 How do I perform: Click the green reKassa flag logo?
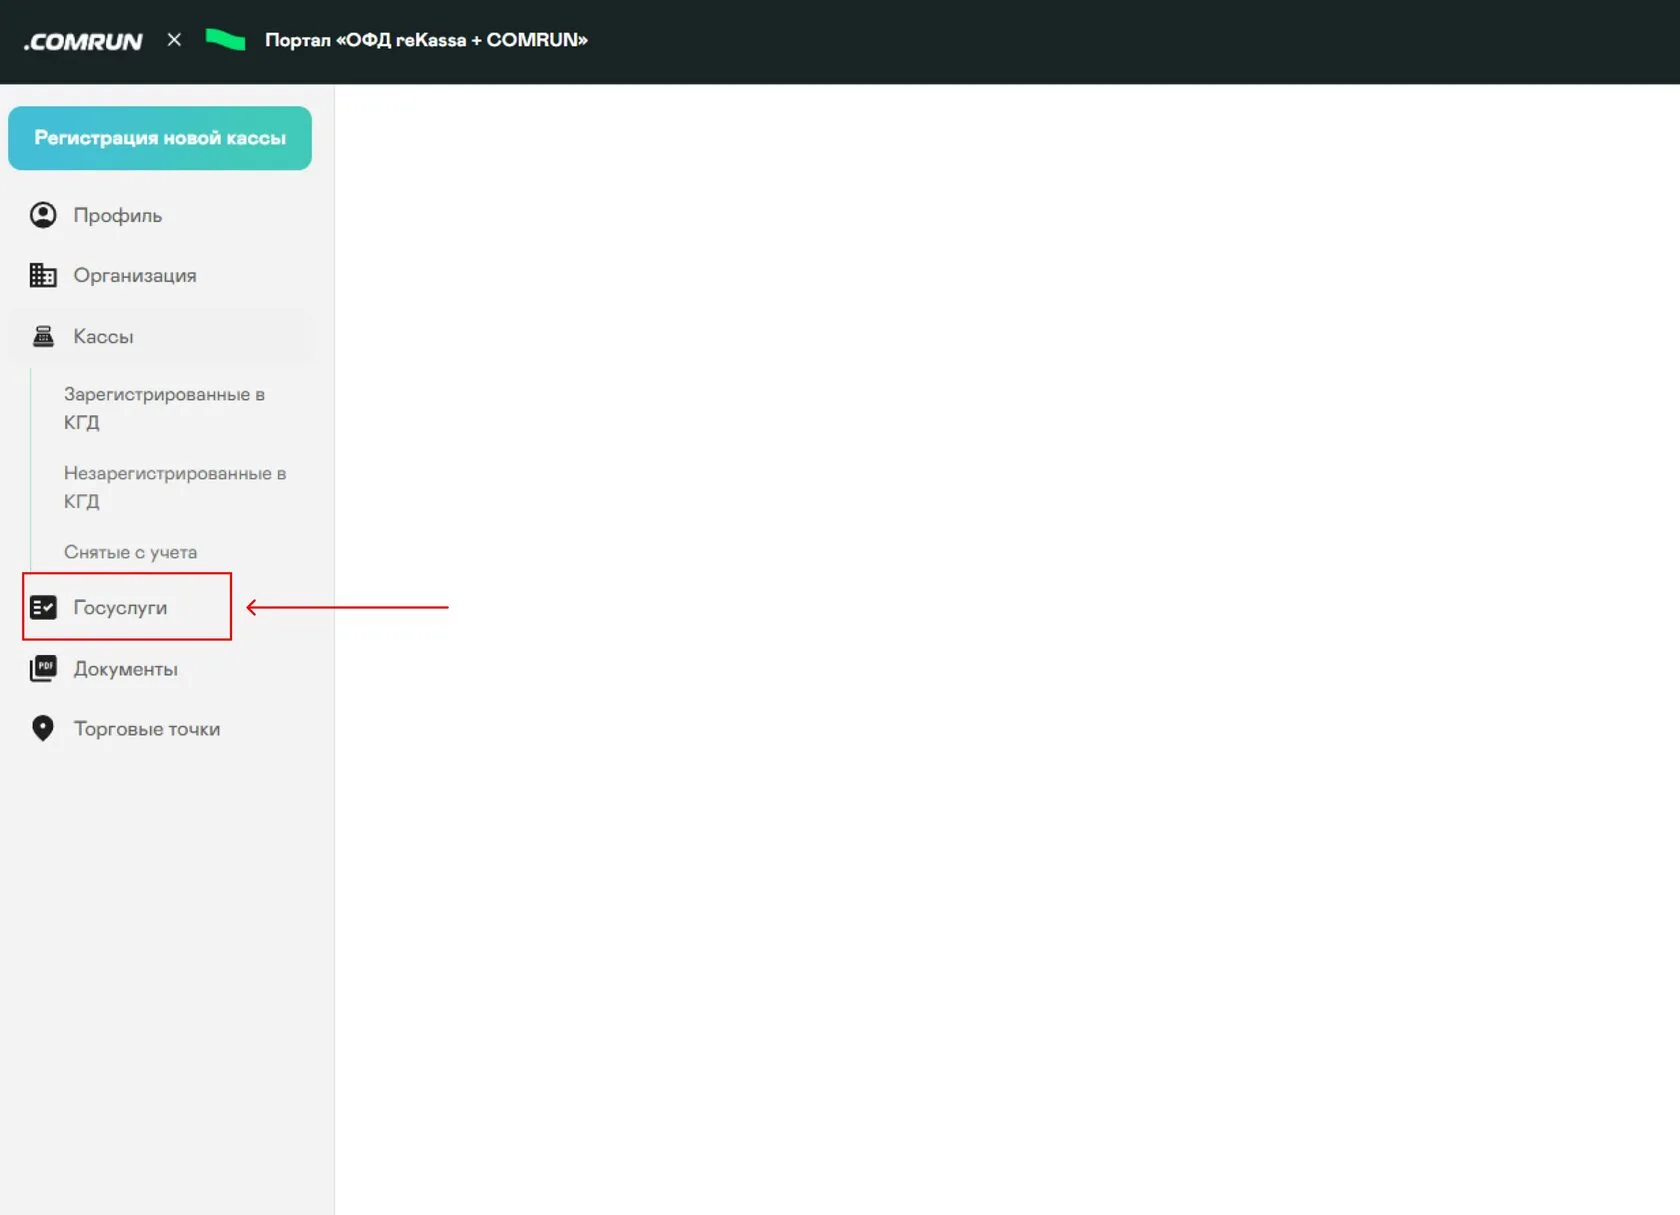(225, 40)
